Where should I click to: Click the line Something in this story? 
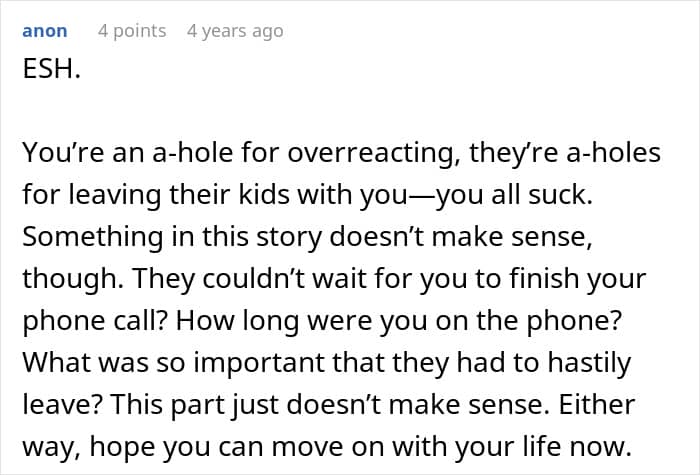308,237
